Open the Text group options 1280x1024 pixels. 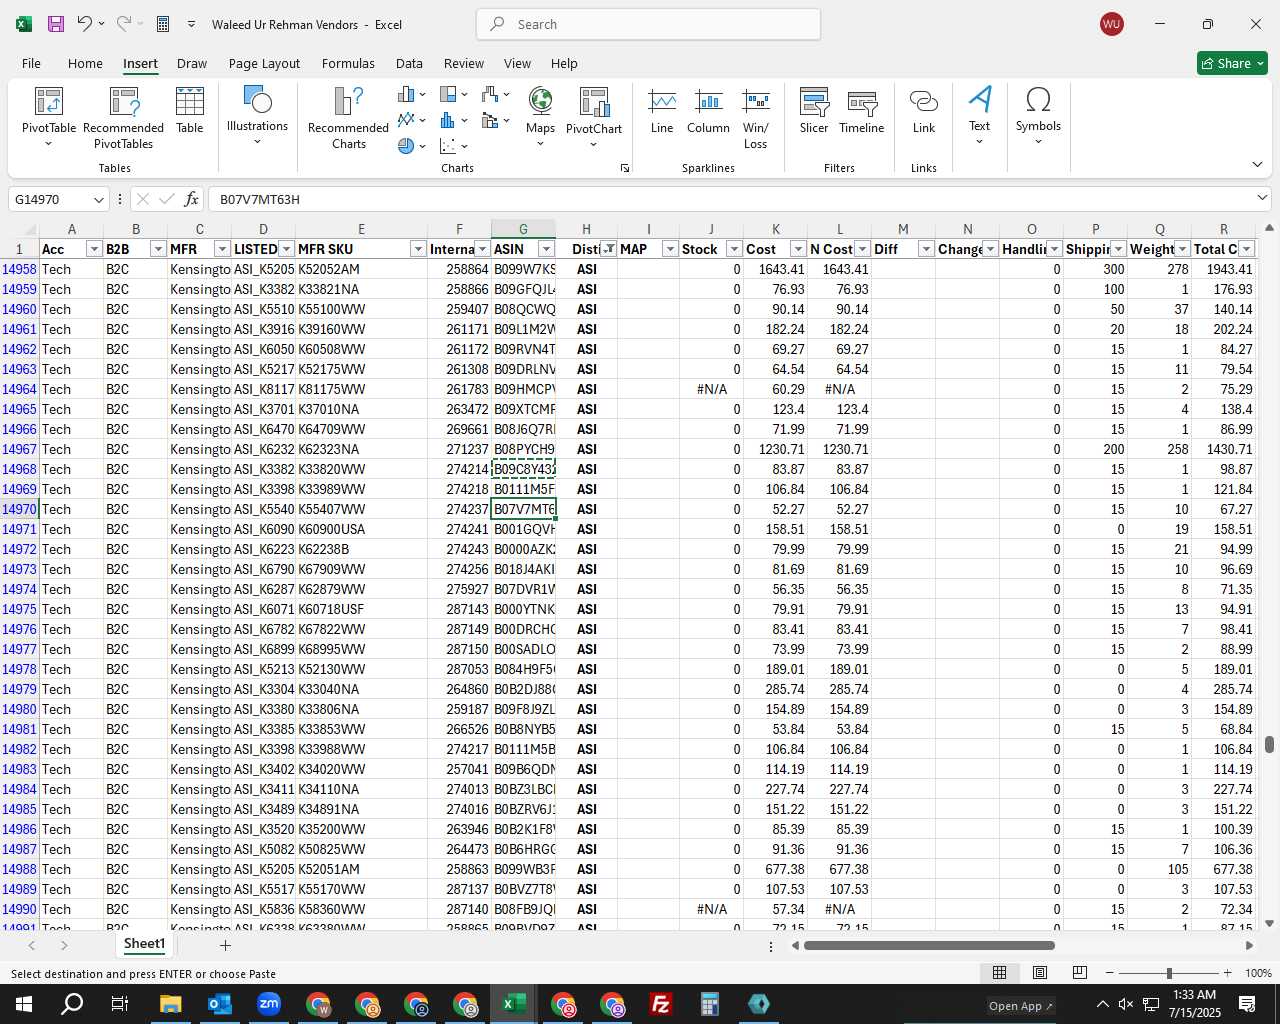(980, 114)
